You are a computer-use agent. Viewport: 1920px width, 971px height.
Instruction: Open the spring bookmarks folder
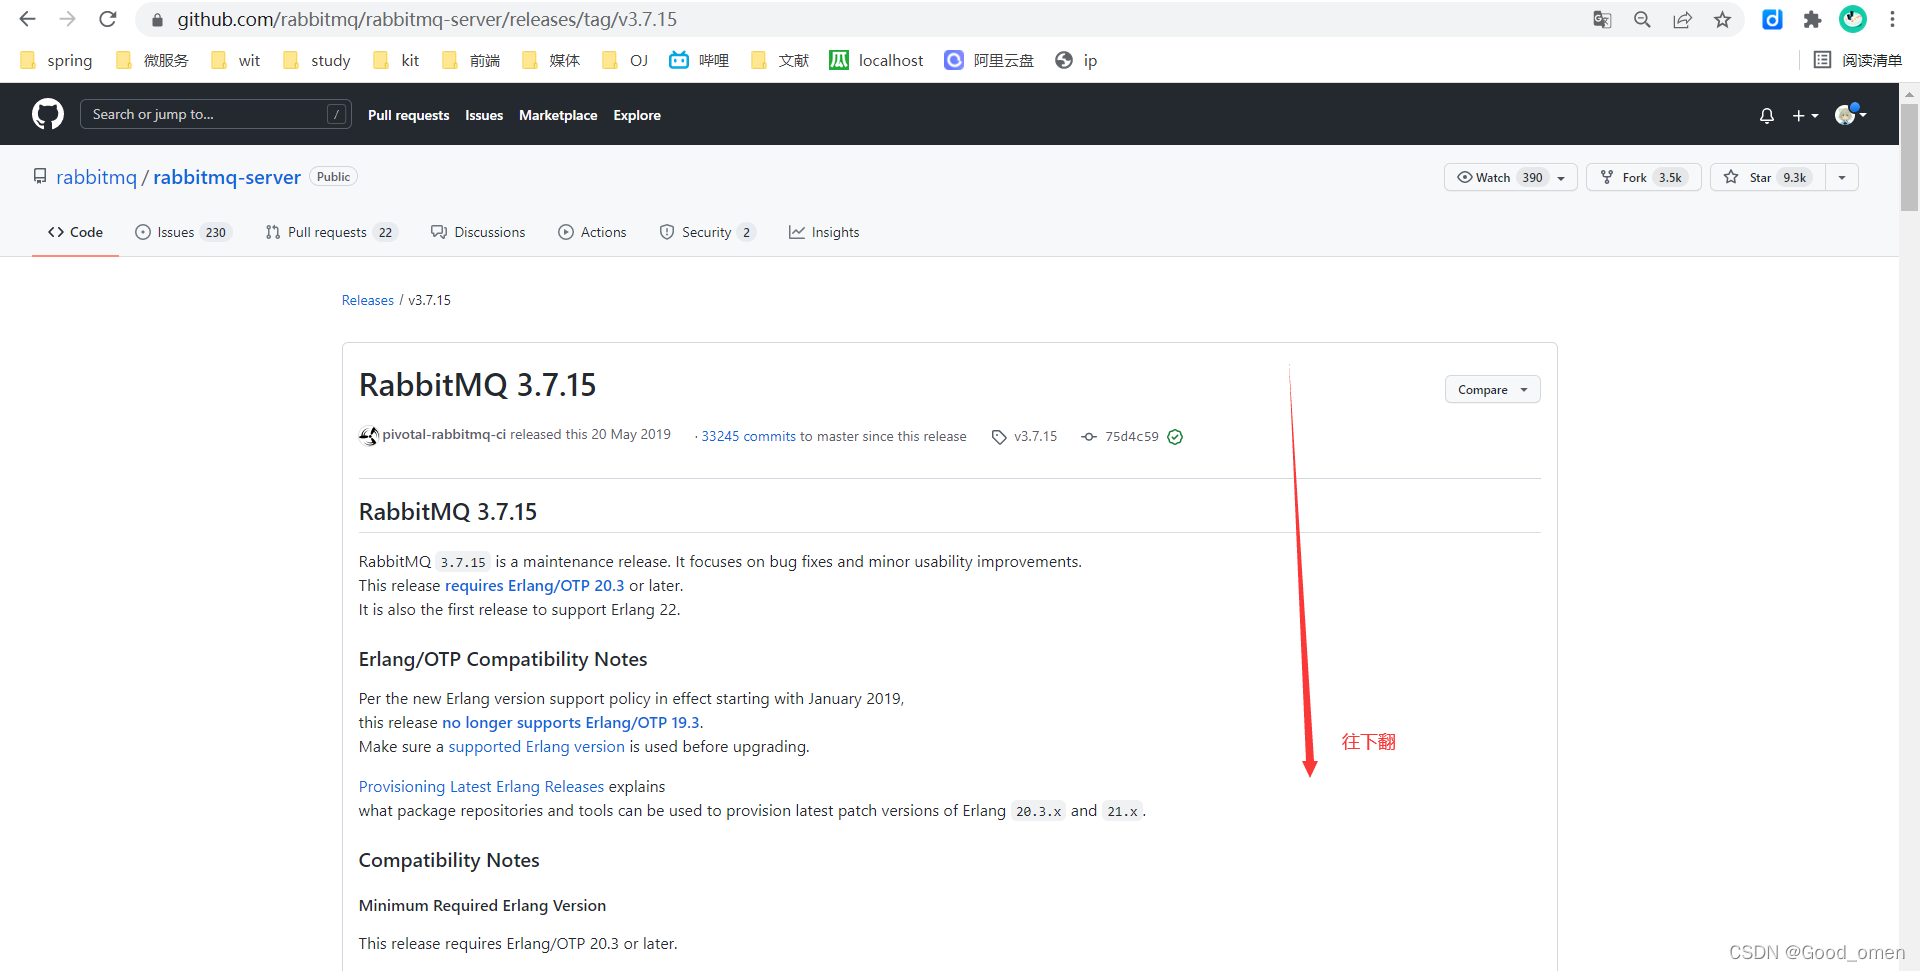56,60
